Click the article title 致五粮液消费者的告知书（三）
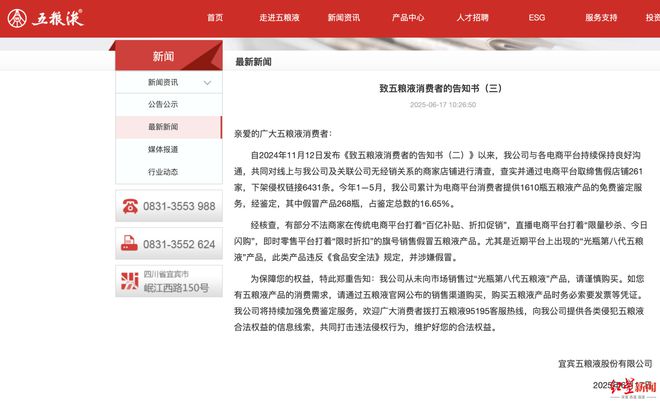660x403 pixels. (x=431, y=88)
